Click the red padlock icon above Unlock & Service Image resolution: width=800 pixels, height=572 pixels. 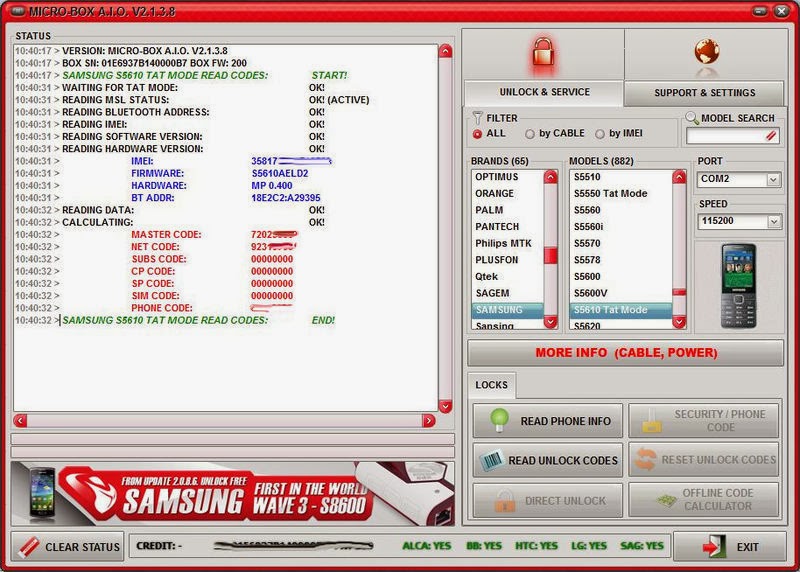coord(543,52)
